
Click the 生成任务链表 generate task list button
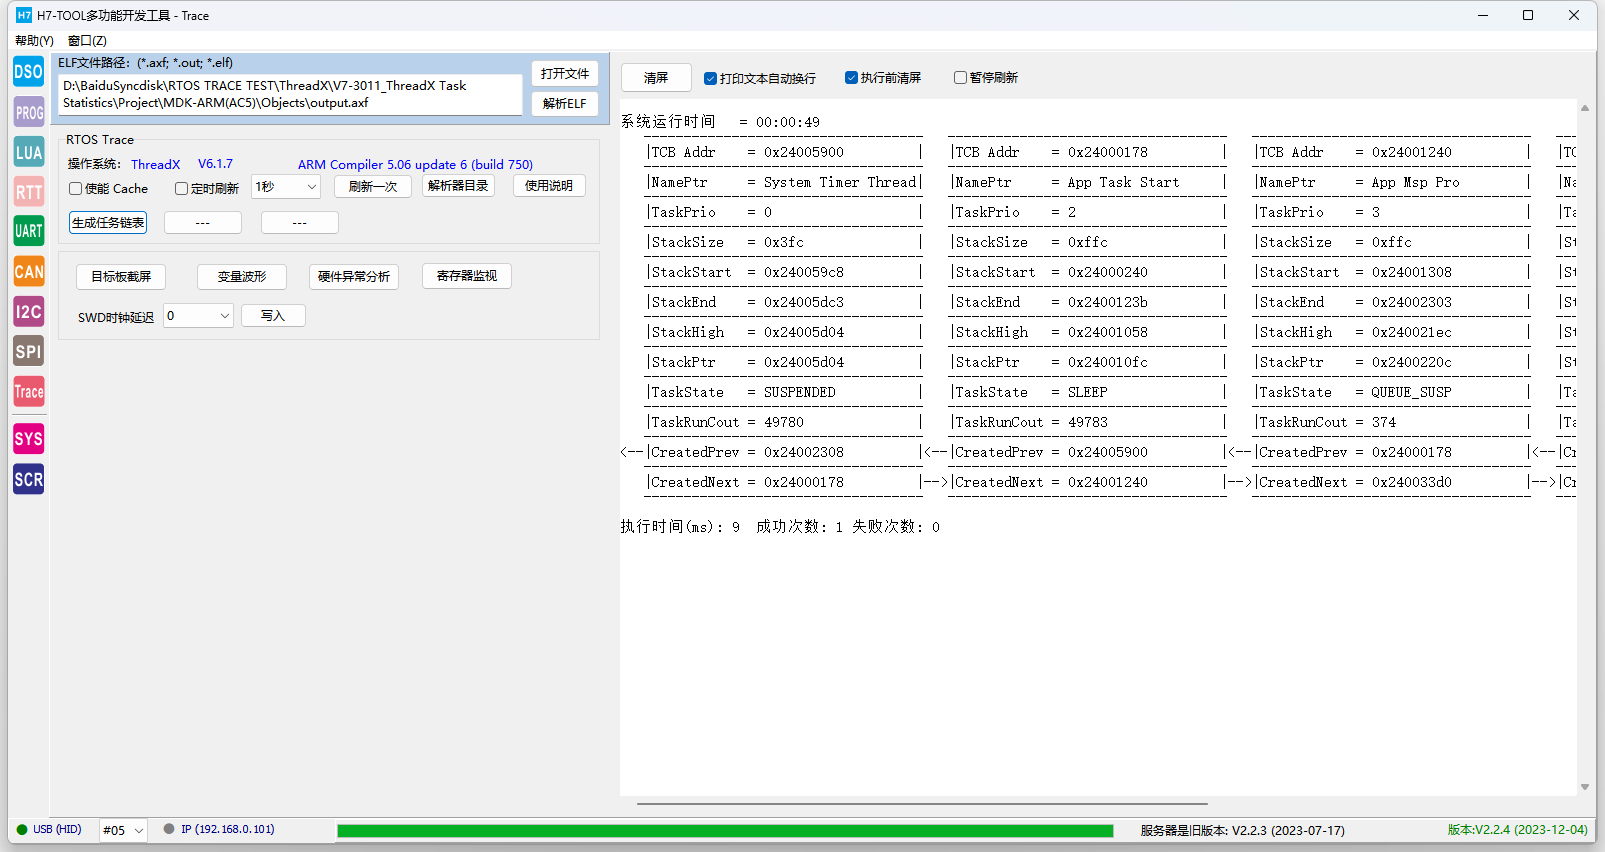click(108, 223)
